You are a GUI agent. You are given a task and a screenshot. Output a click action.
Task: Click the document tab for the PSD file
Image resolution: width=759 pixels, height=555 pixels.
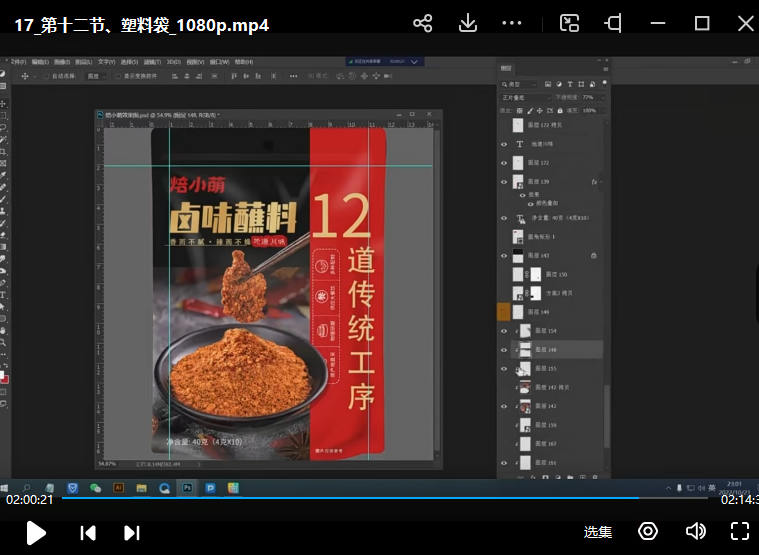(160, 115)
